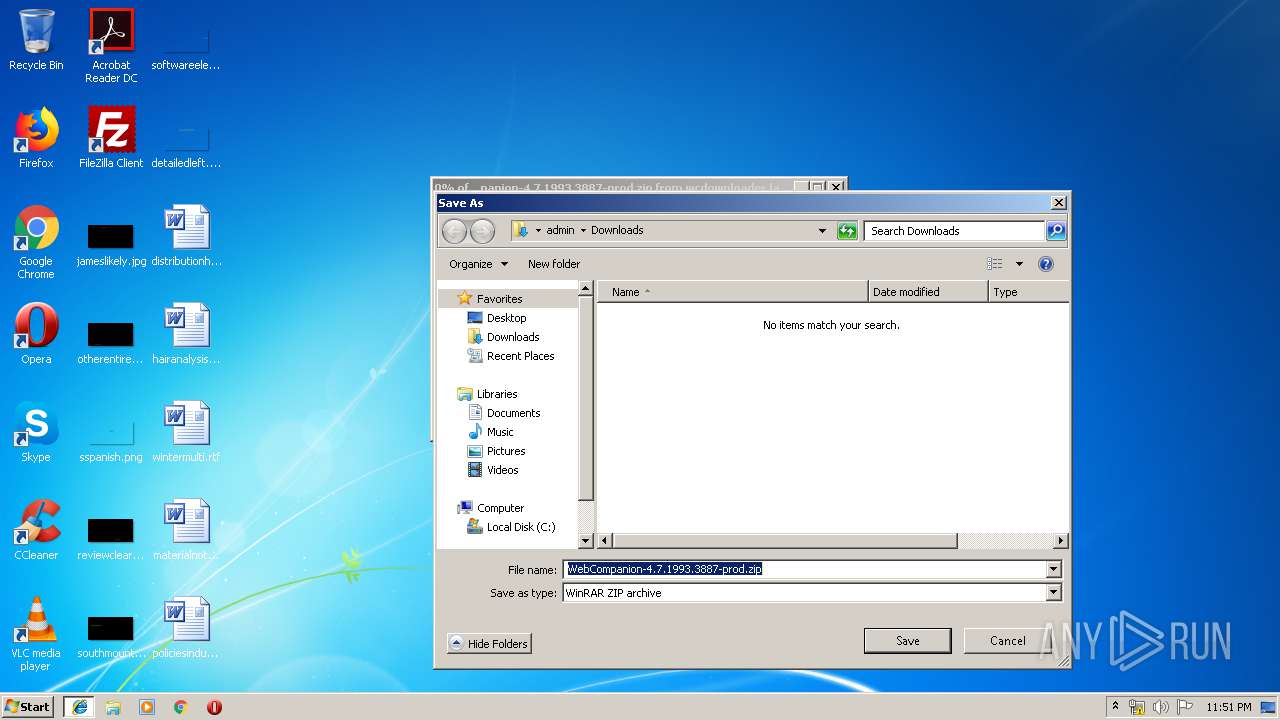
Task: Open the Organize menu
Action: coord(478,264)
